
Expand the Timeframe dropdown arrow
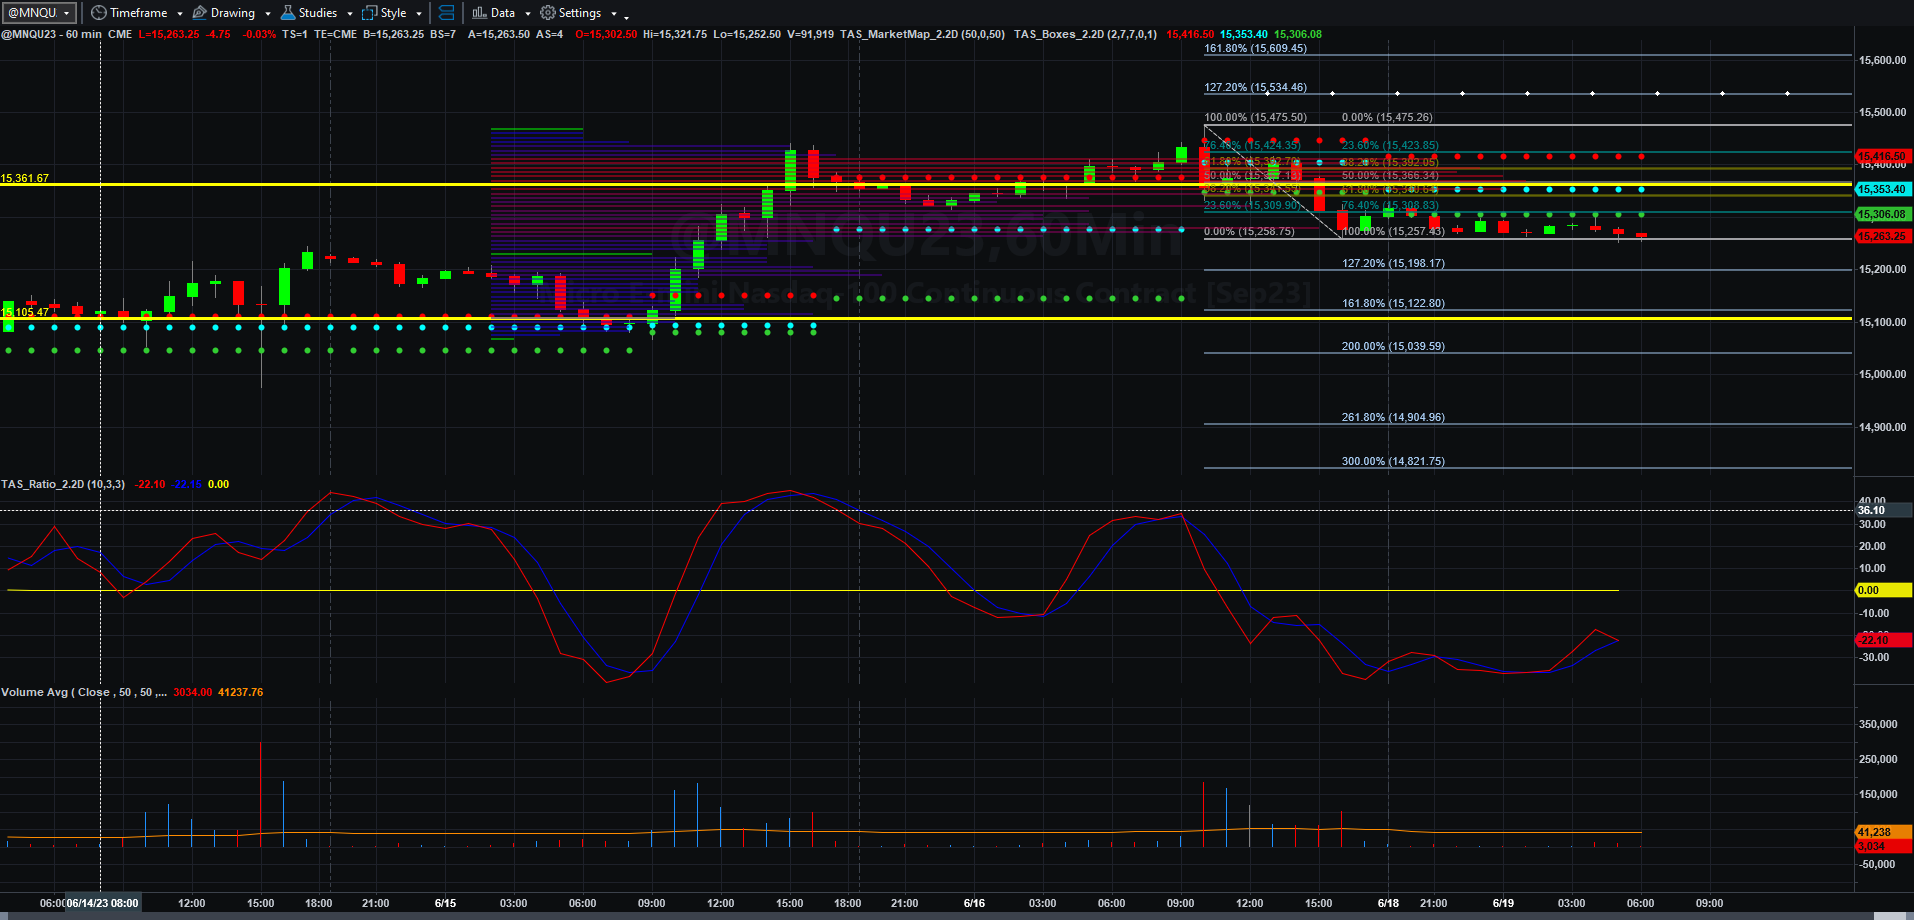(x=180, y=14)
